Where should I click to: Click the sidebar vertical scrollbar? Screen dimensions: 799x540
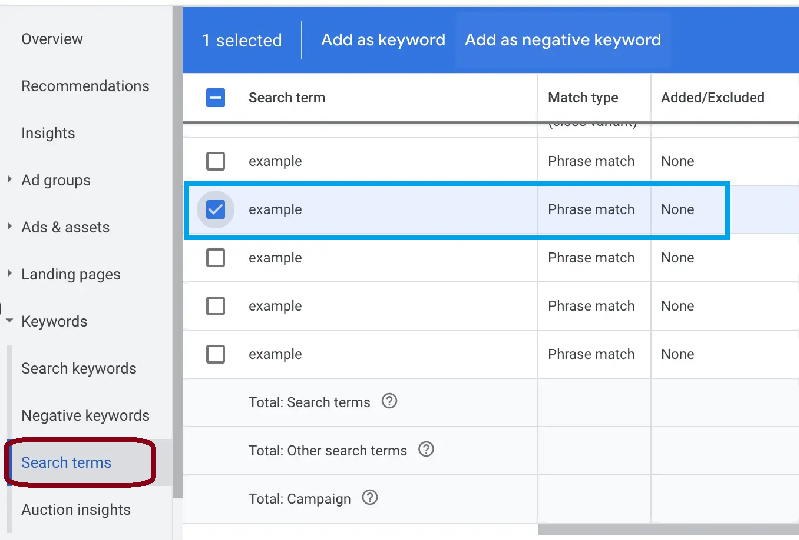pyautogui.click(x=177, y=252)
